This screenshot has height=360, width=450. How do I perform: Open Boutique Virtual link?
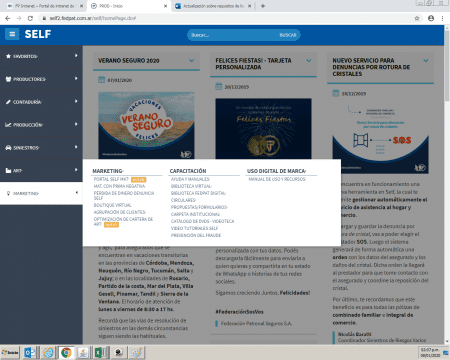coord(113,205)
